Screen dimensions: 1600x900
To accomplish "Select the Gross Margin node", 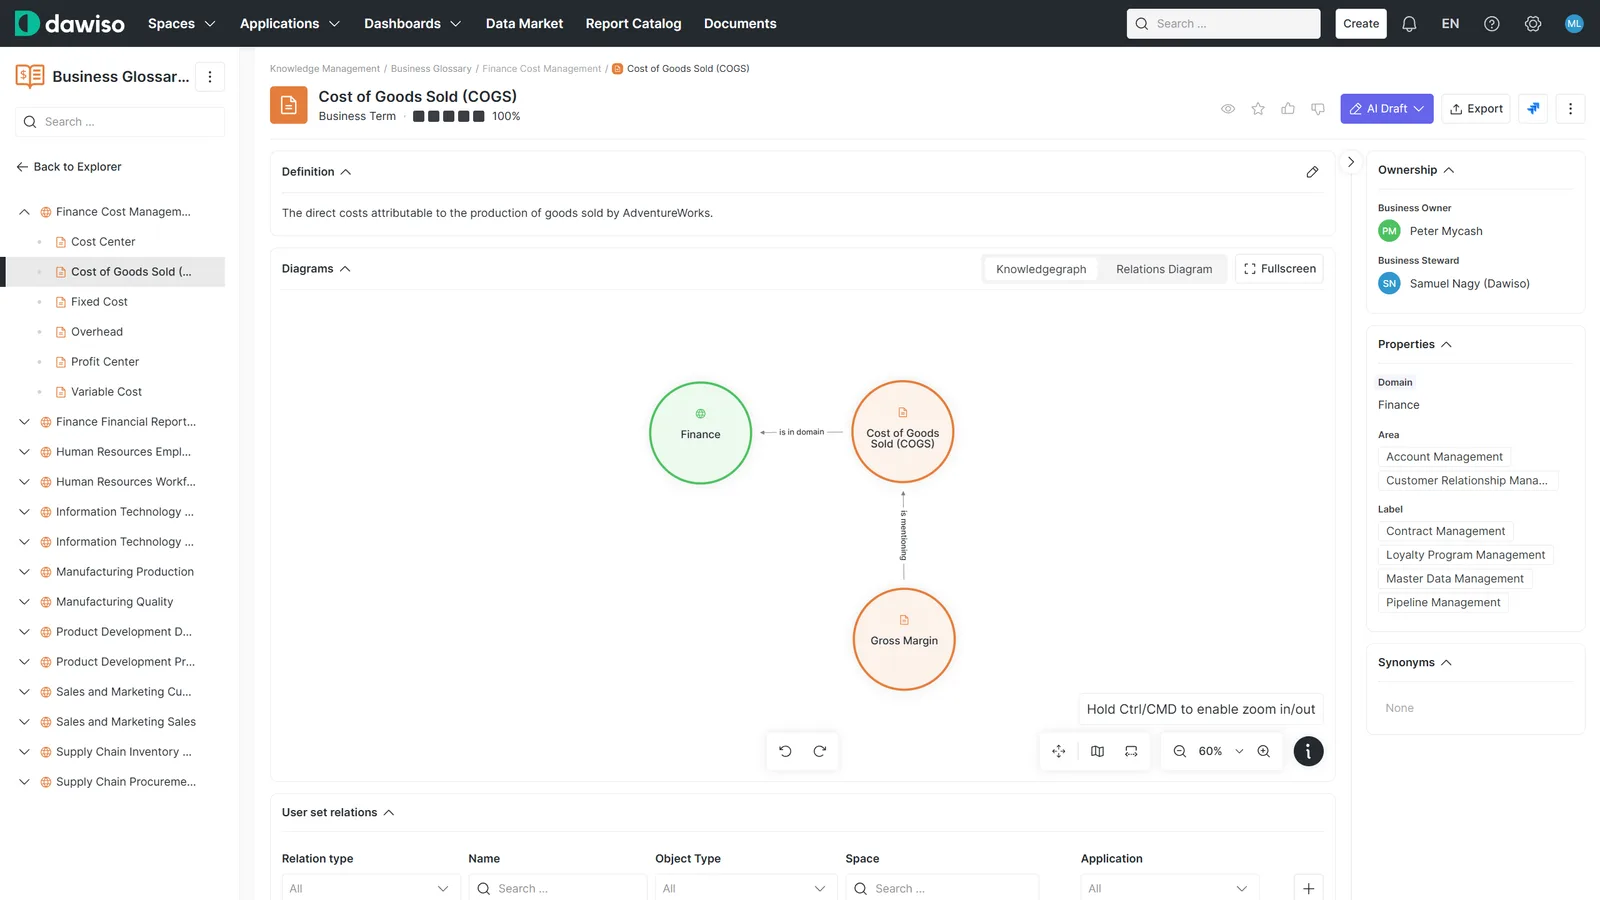I will (x=904, y=639).
